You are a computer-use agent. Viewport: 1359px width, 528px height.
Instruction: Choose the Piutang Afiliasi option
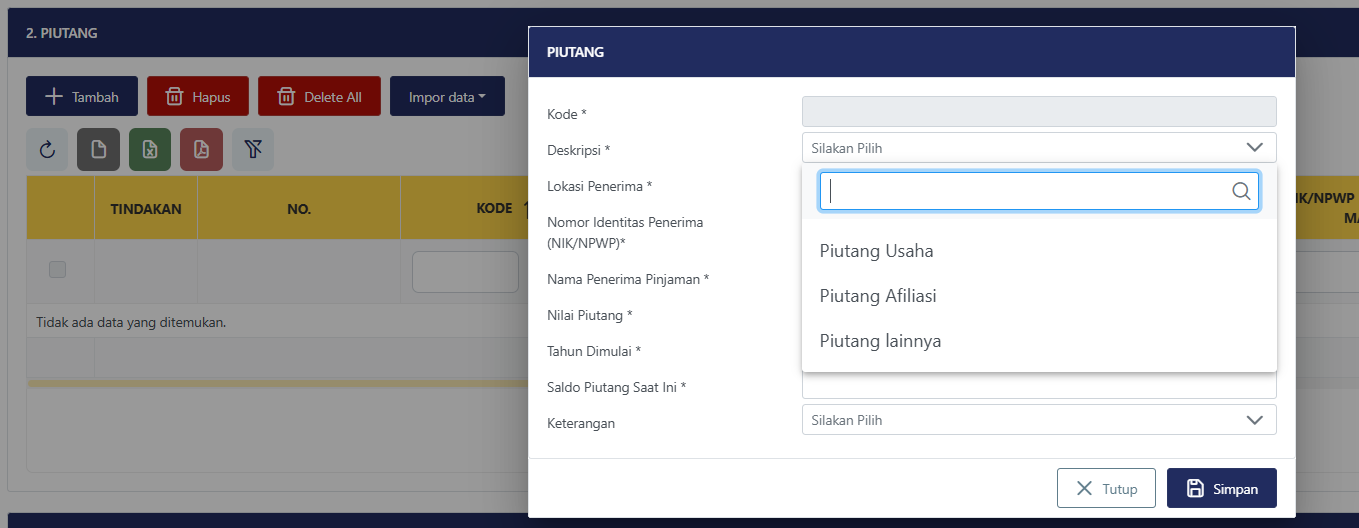878,296
